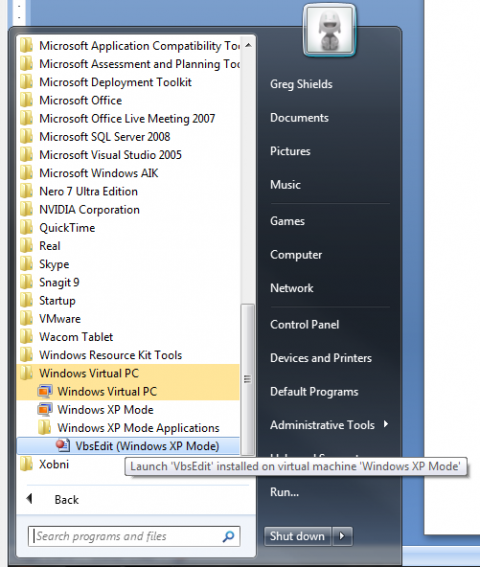Select the Xobni folder label
Viewport: 480px width, 567px height.
pyautogui.click(x=54, y=464)
